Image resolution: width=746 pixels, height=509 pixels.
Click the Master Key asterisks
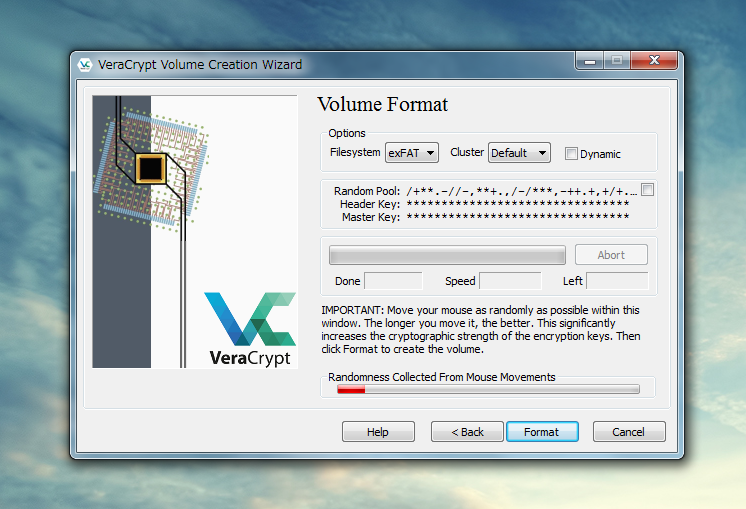(518, 217)
